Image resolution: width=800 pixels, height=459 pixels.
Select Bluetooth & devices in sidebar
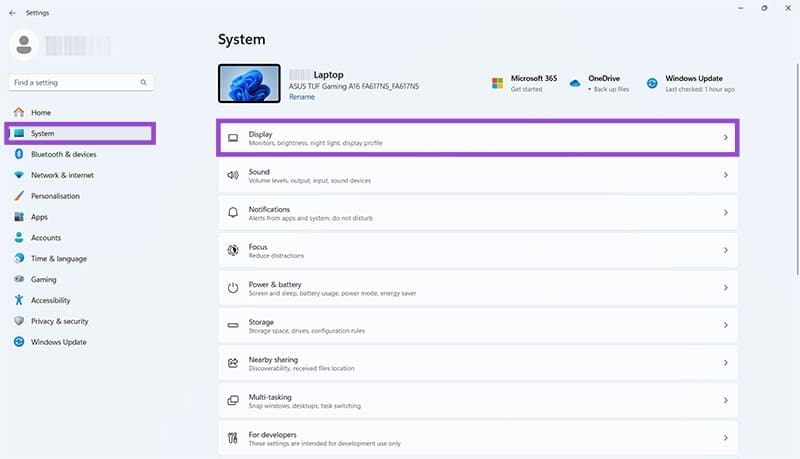click(x=63, y=154)
